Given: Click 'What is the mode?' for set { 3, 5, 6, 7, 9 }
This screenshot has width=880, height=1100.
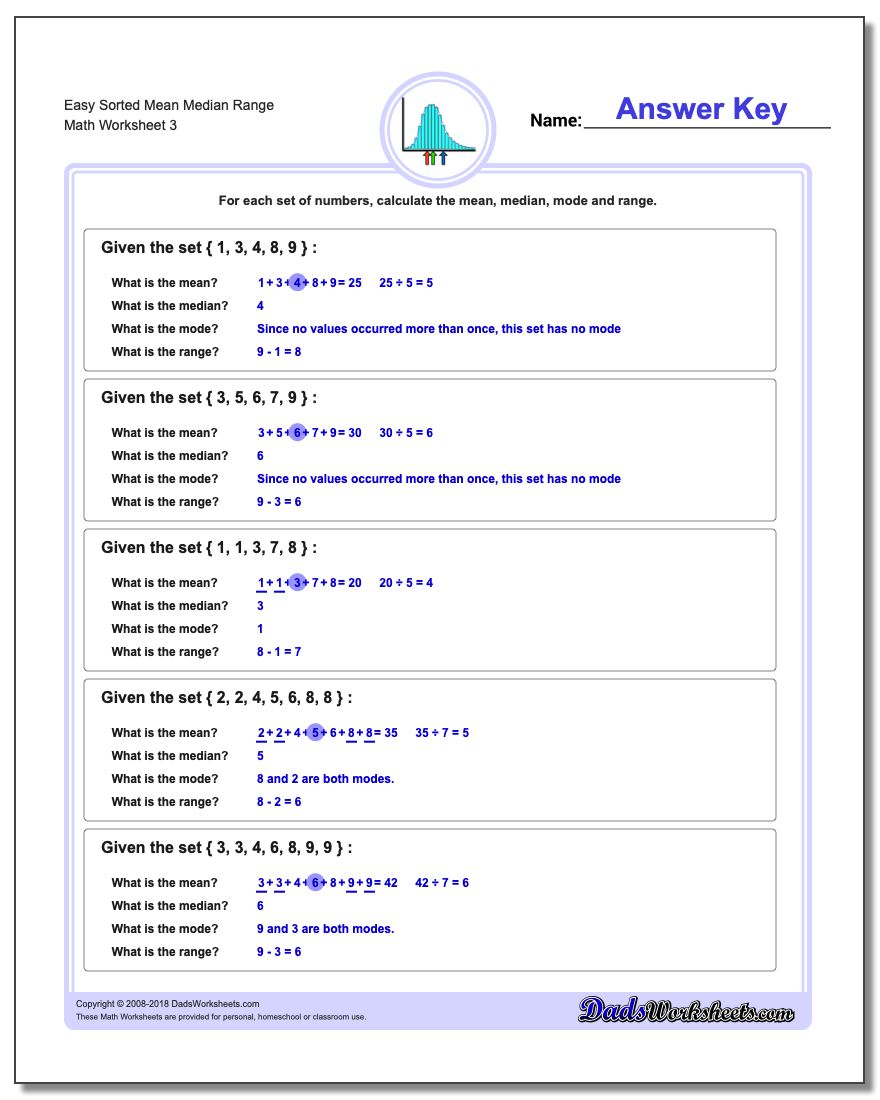Looking at the screenshot, I should coord(165,479).
